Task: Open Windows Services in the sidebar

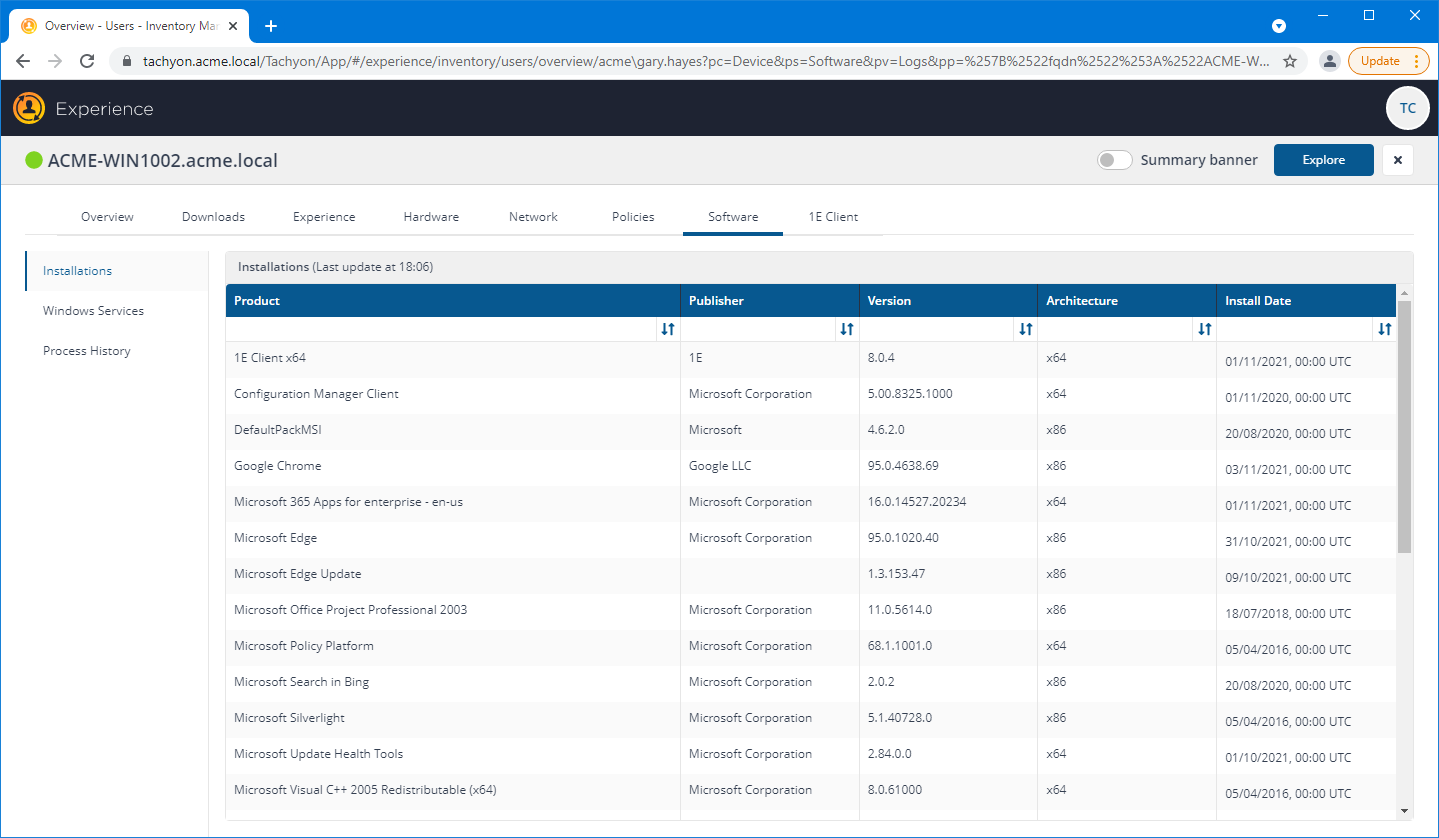Action: (x=117, y=311)
